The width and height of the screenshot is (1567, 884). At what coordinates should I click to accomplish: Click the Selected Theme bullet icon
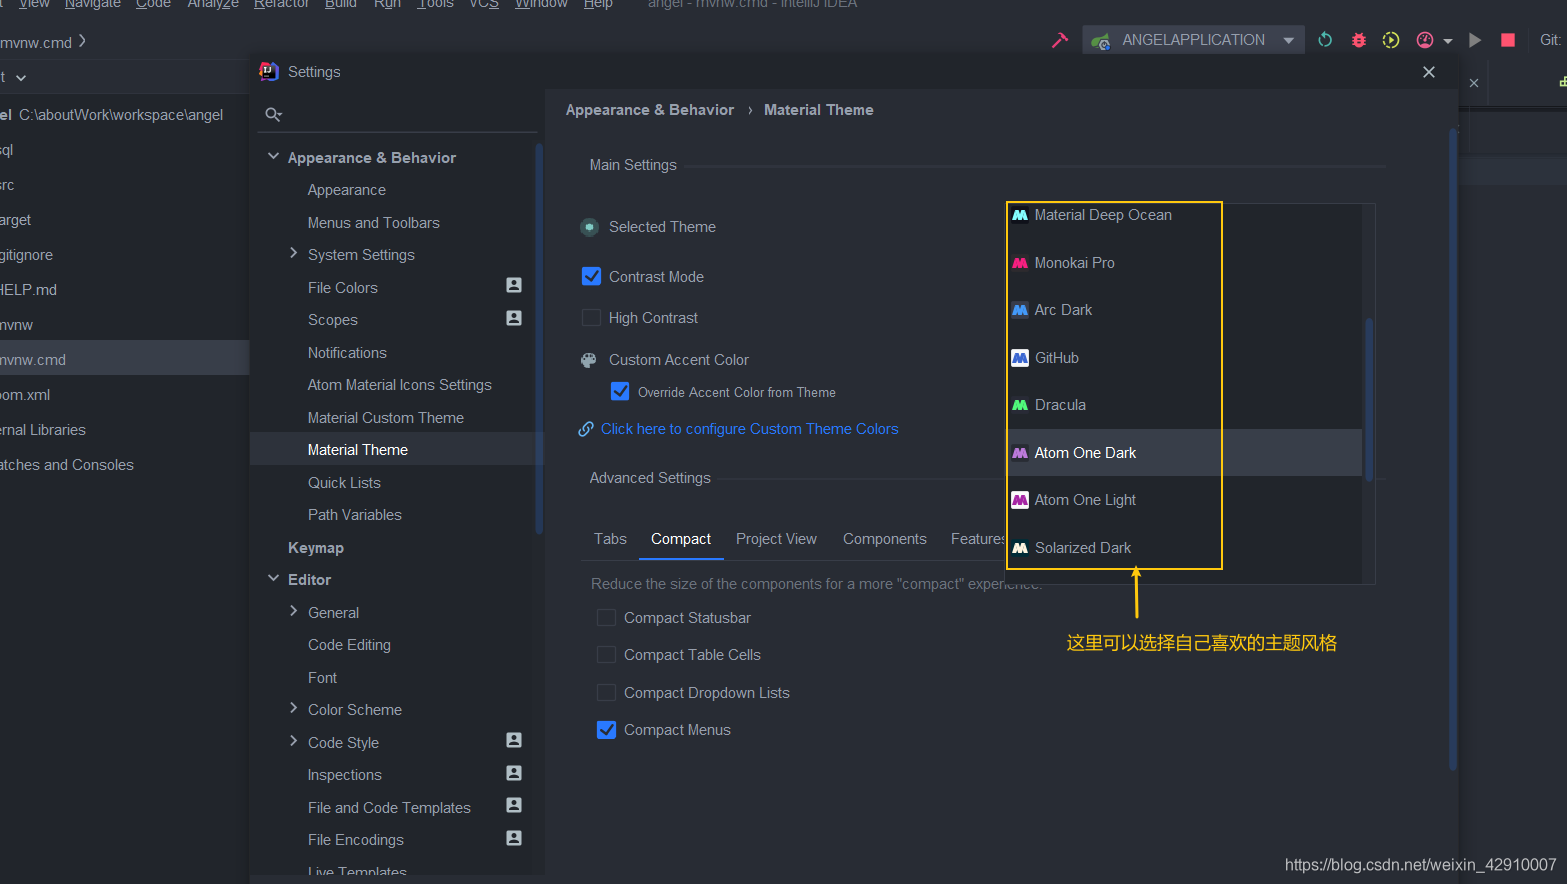[590, 227]
